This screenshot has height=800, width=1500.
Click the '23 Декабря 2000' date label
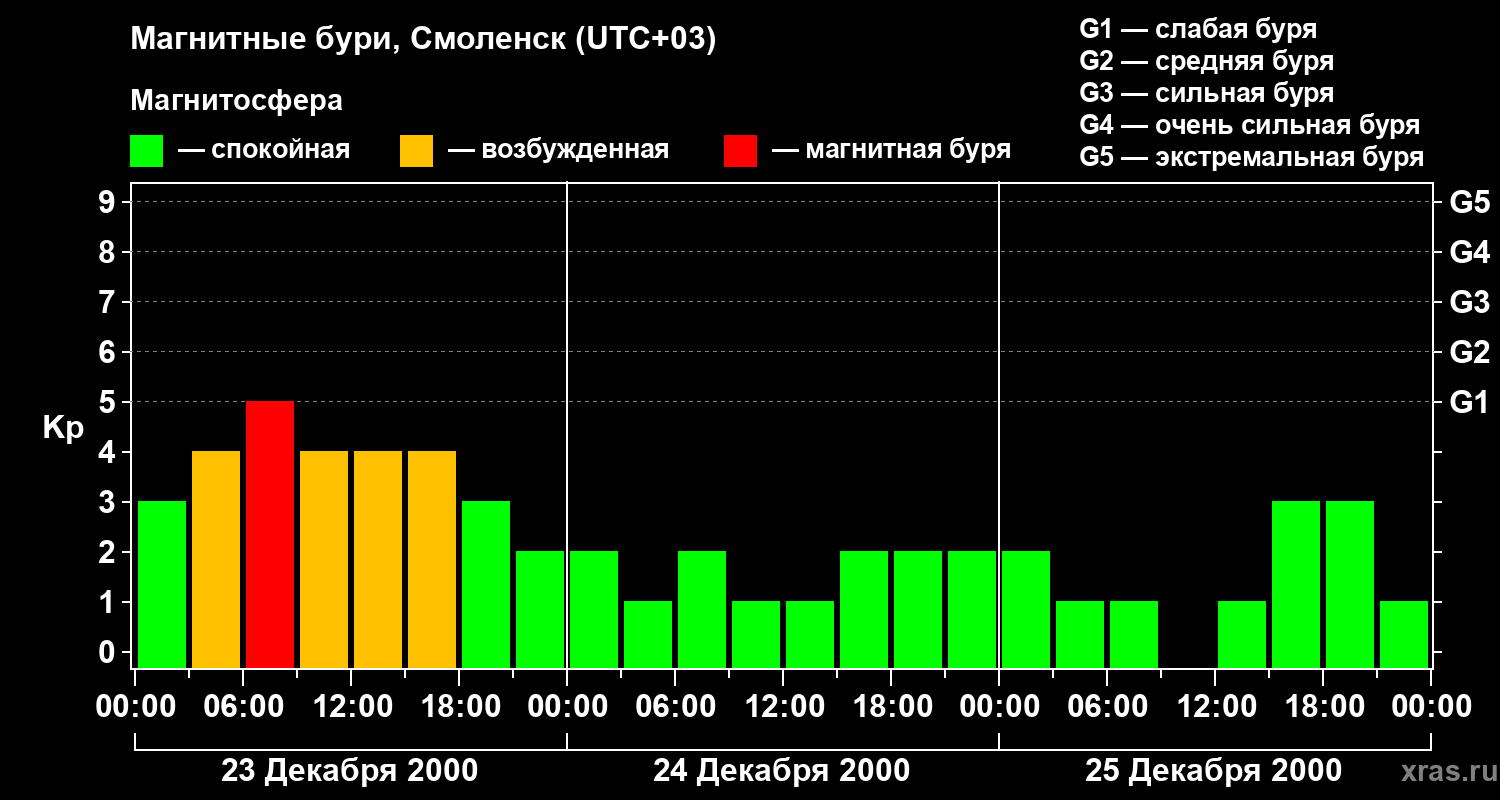(350, 771)
